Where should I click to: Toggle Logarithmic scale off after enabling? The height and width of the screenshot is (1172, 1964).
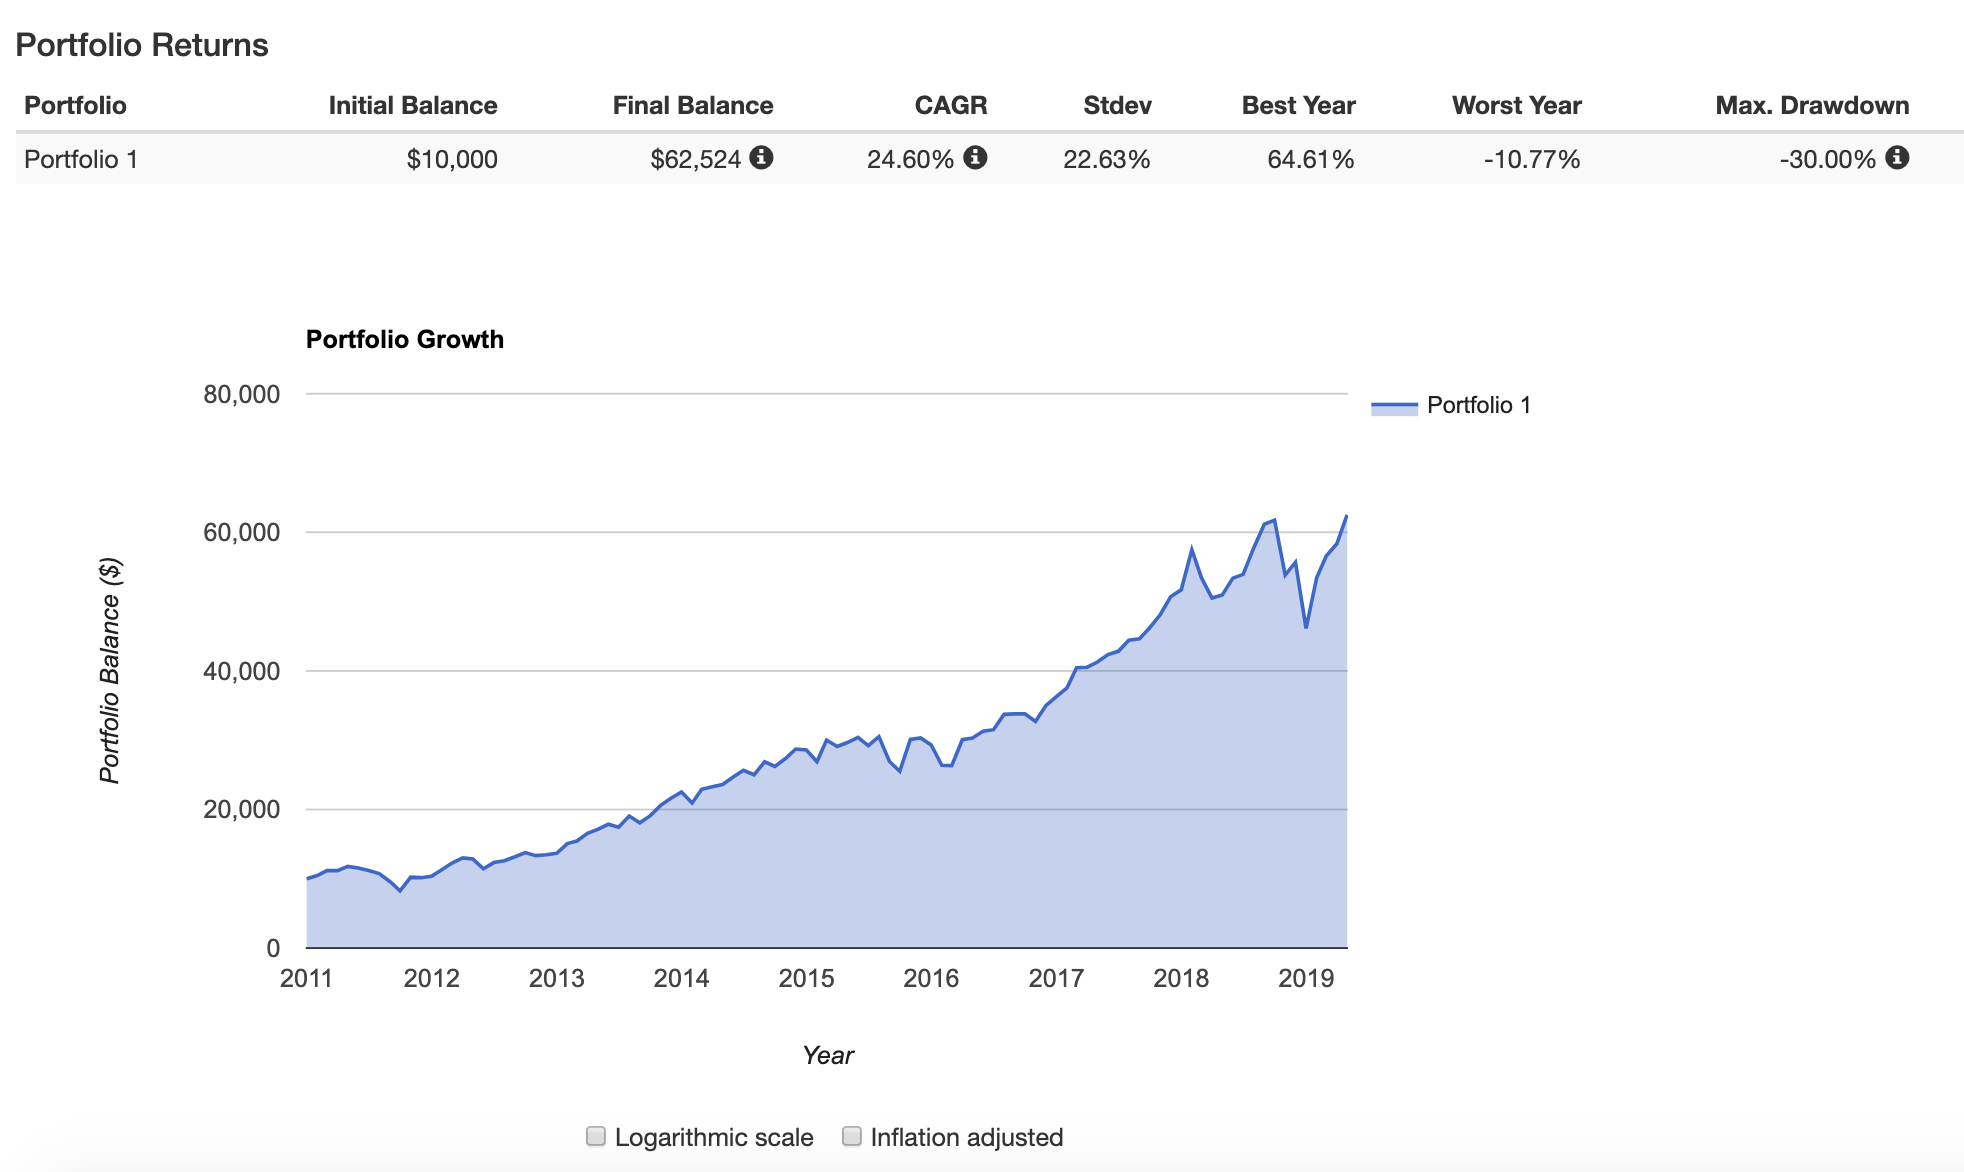point(597,1136)
